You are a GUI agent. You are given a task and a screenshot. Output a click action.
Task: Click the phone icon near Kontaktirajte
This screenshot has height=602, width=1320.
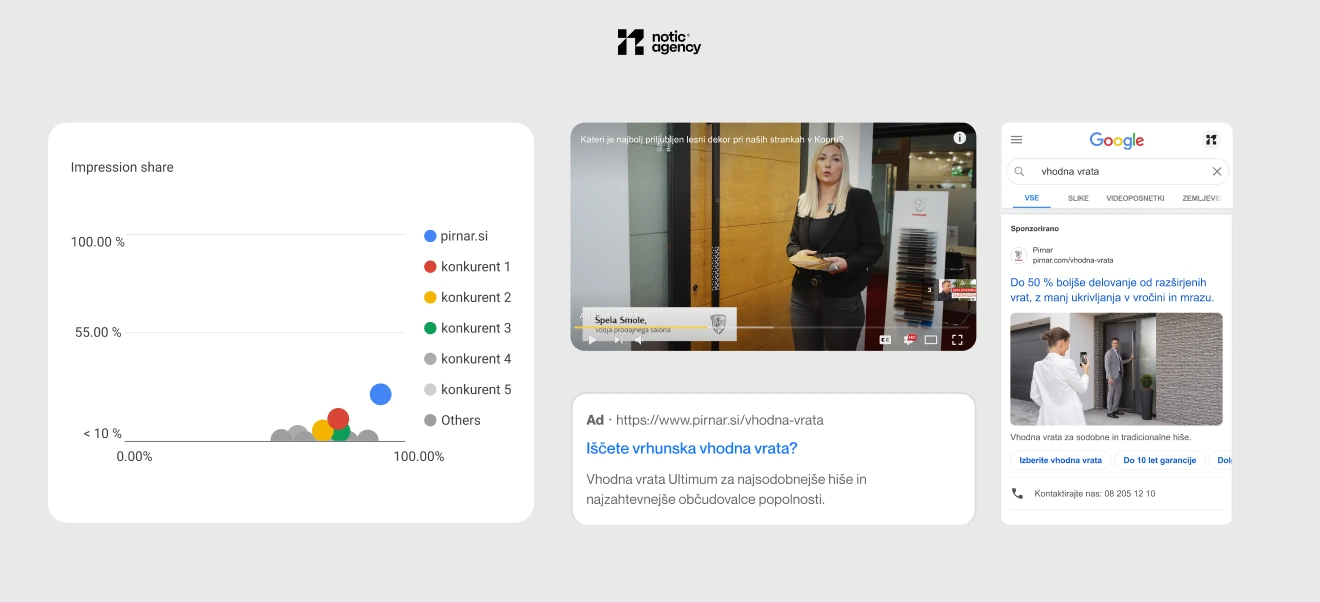[x=1017, y=493]
